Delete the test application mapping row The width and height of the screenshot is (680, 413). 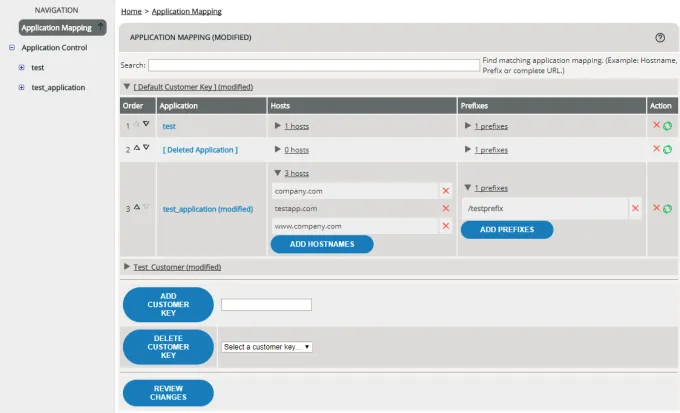coord(656,125)
